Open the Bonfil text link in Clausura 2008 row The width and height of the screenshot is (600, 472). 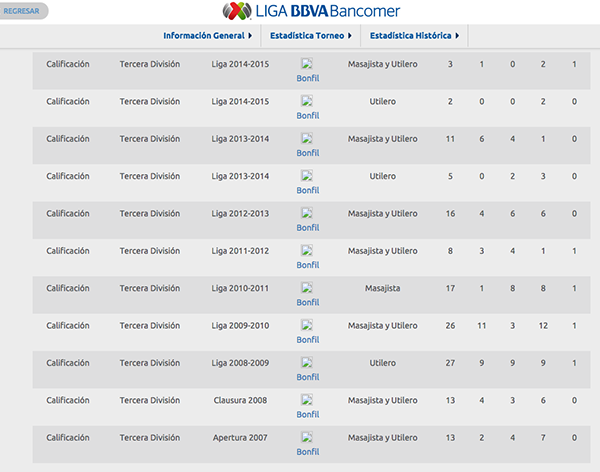pyautogui.click(x=308, y=415)
